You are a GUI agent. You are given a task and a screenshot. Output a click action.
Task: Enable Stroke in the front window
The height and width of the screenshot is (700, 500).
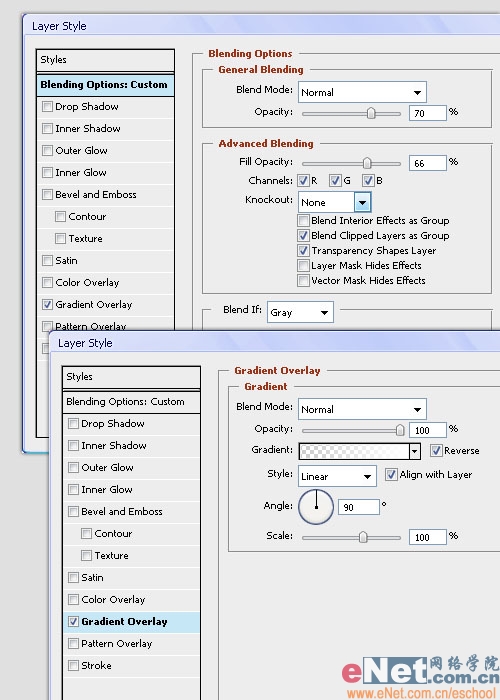[x=73, y=665]
